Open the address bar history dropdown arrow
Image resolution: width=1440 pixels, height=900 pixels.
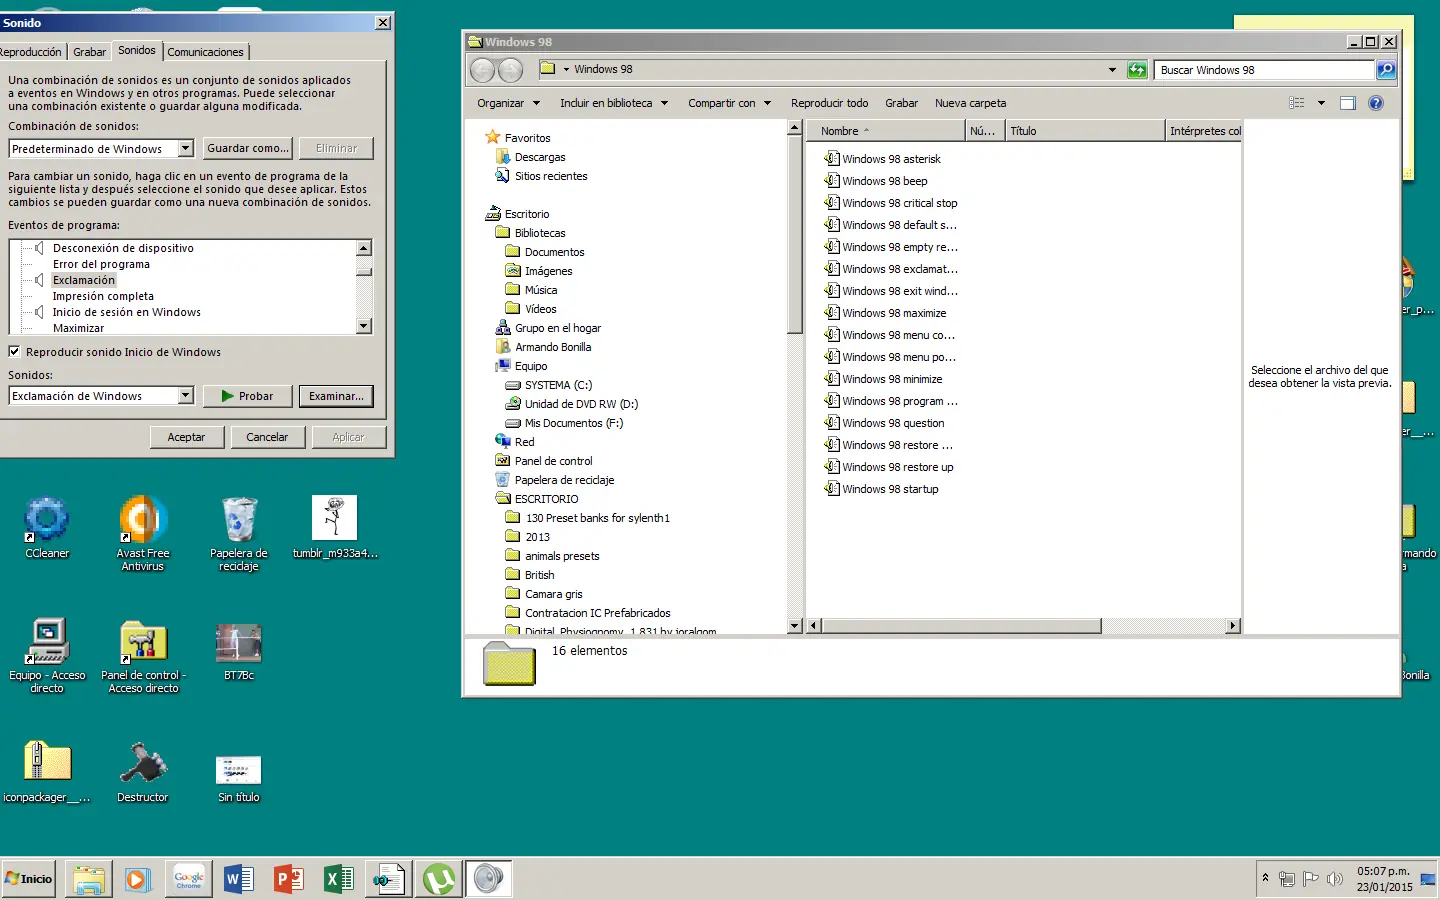click(x=1112, y=70)
